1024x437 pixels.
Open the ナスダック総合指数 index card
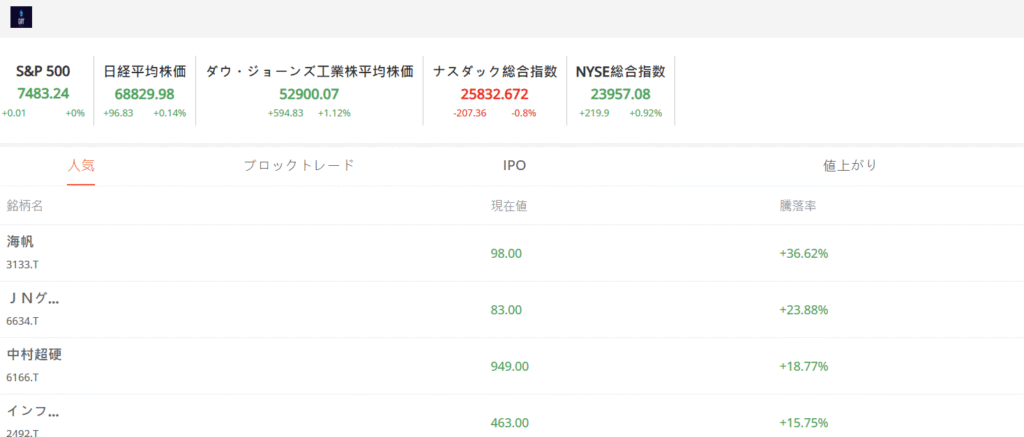click(x=495, y=91)
